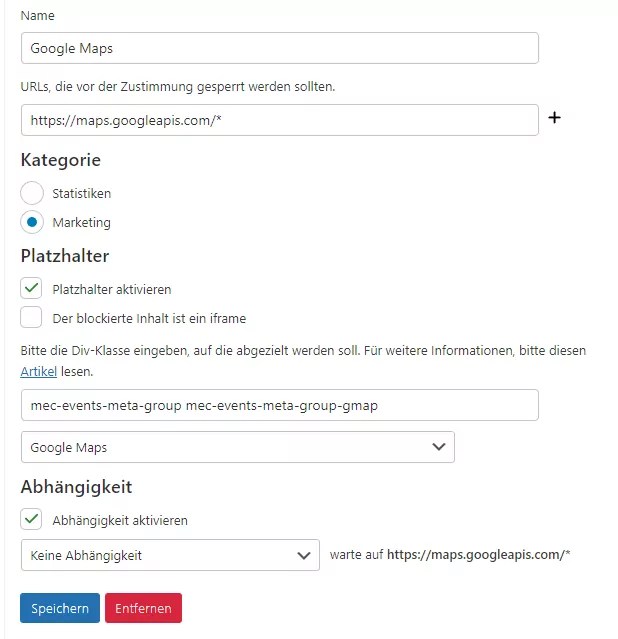Click the mec-events-meta-group Div class field
Screen dimensions: 618x639
[x=279, y=405]
